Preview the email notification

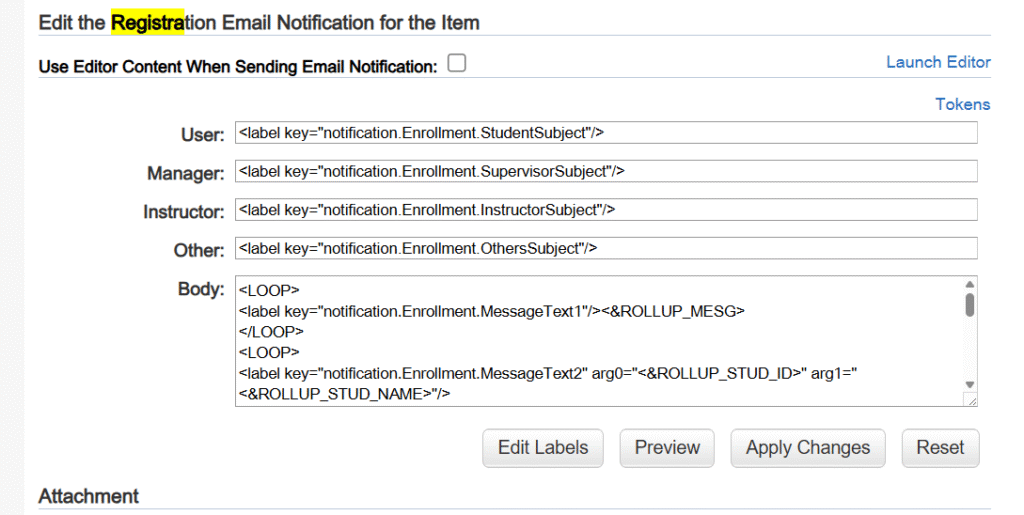click(x=667, y=448)
